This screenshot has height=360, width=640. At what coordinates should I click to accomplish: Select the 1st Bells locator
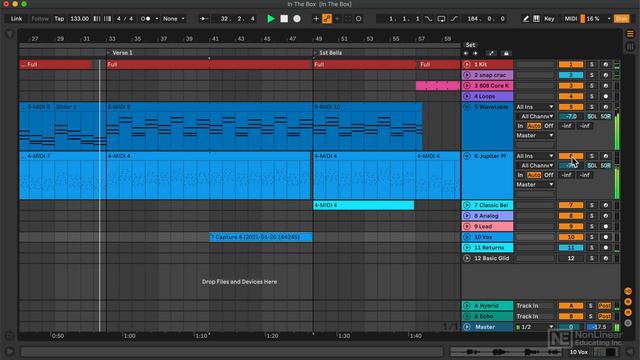(330, 53)
